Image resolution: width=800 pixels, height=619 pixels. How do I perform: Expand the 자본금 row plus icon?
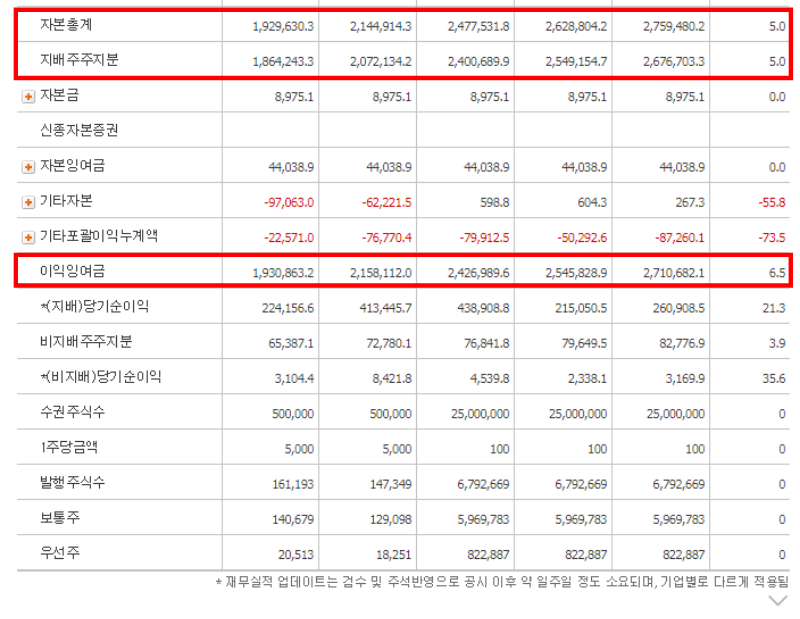pyautogui.click(x=28, y=97)
